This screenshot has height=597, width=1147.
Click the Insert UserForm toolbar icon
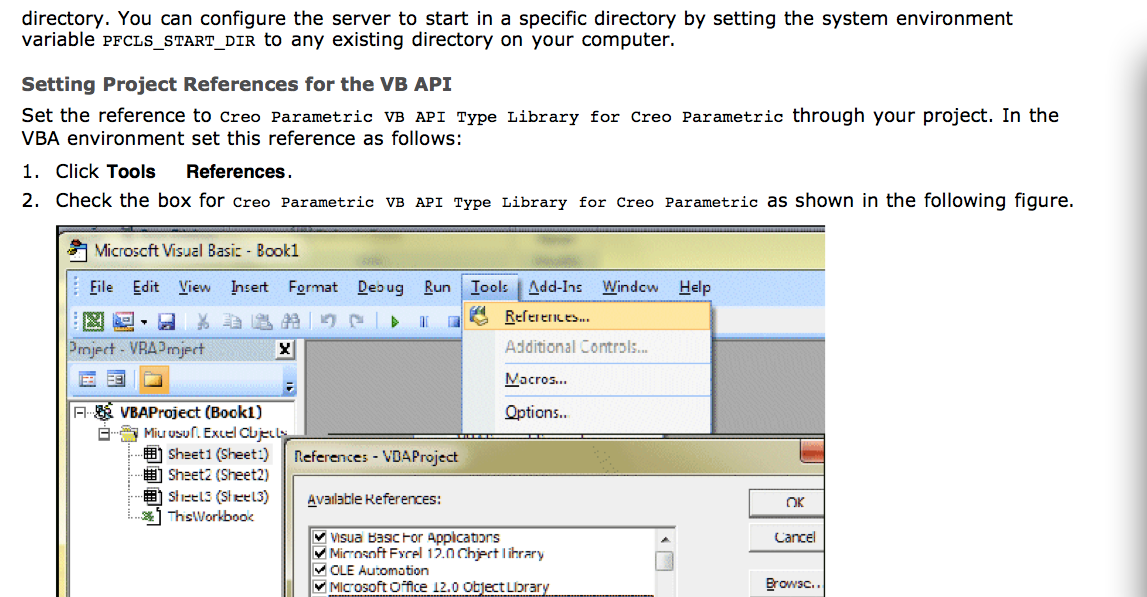tap(123, 321)
